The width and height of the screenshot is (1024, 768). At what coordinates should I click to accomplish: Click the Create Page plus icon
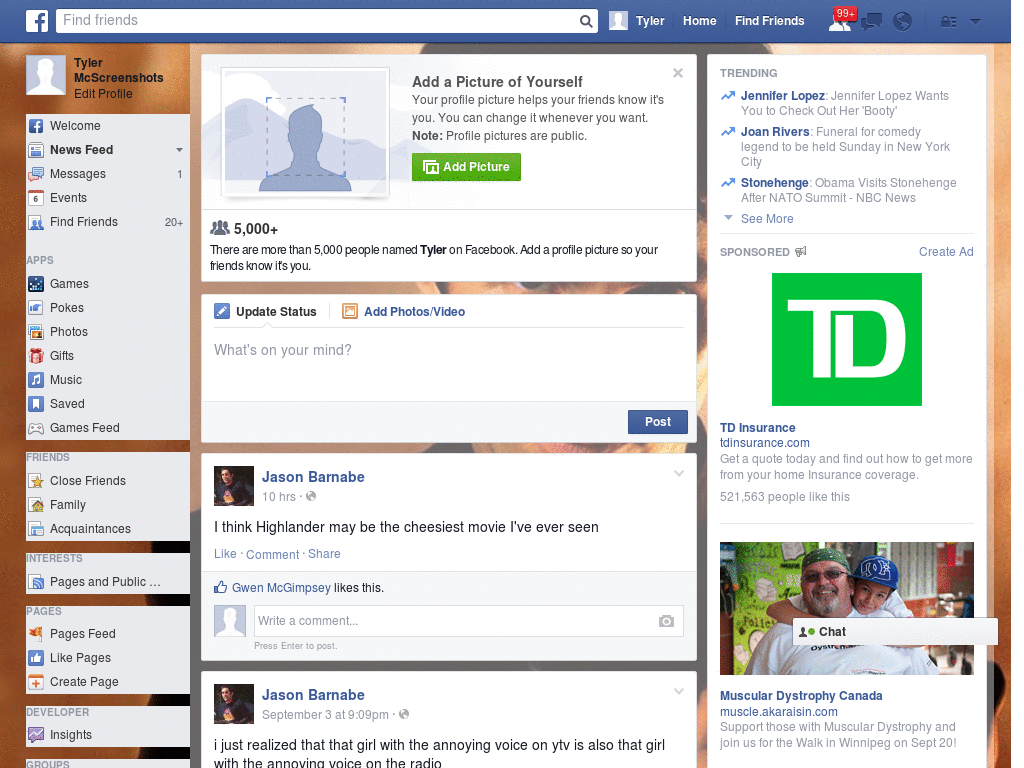(x=36, y=682)
